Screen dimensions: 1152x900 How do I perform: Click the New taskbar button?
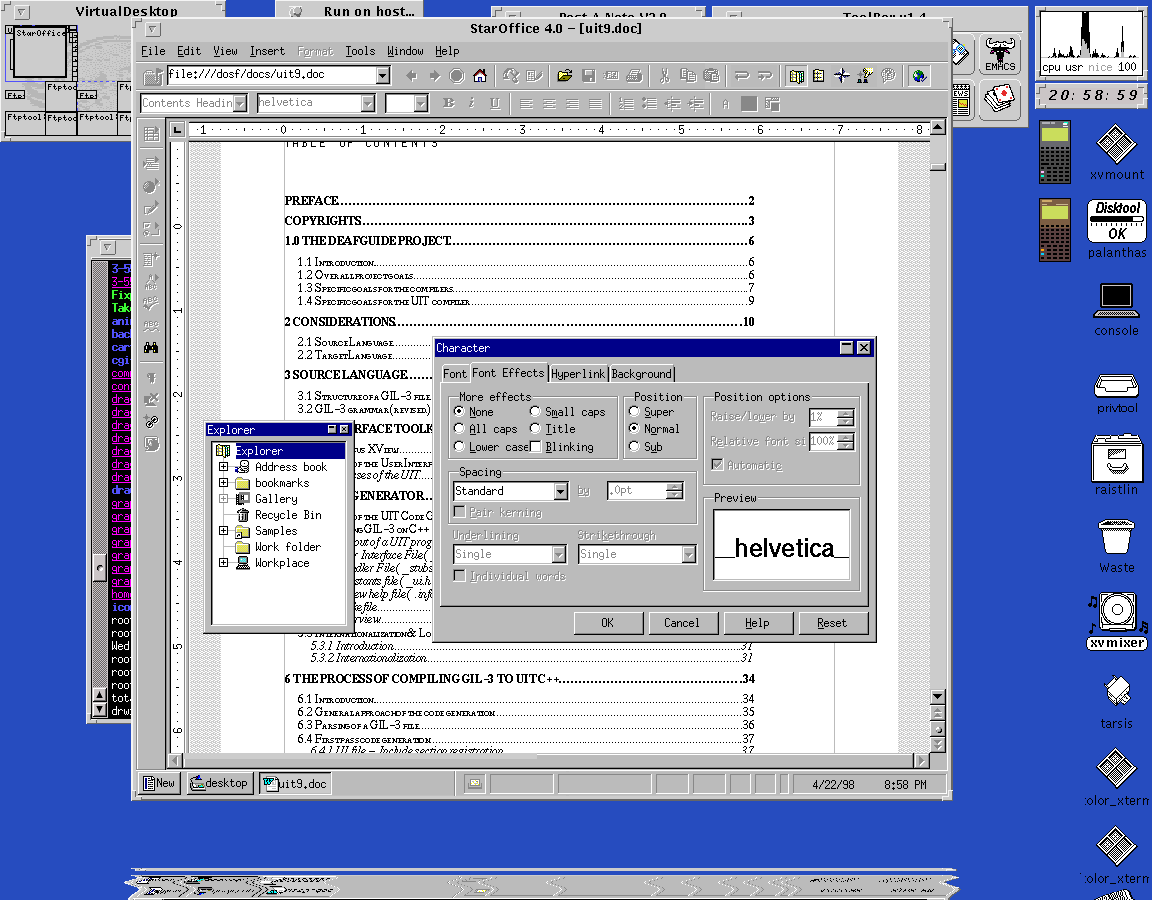(159, 783)
